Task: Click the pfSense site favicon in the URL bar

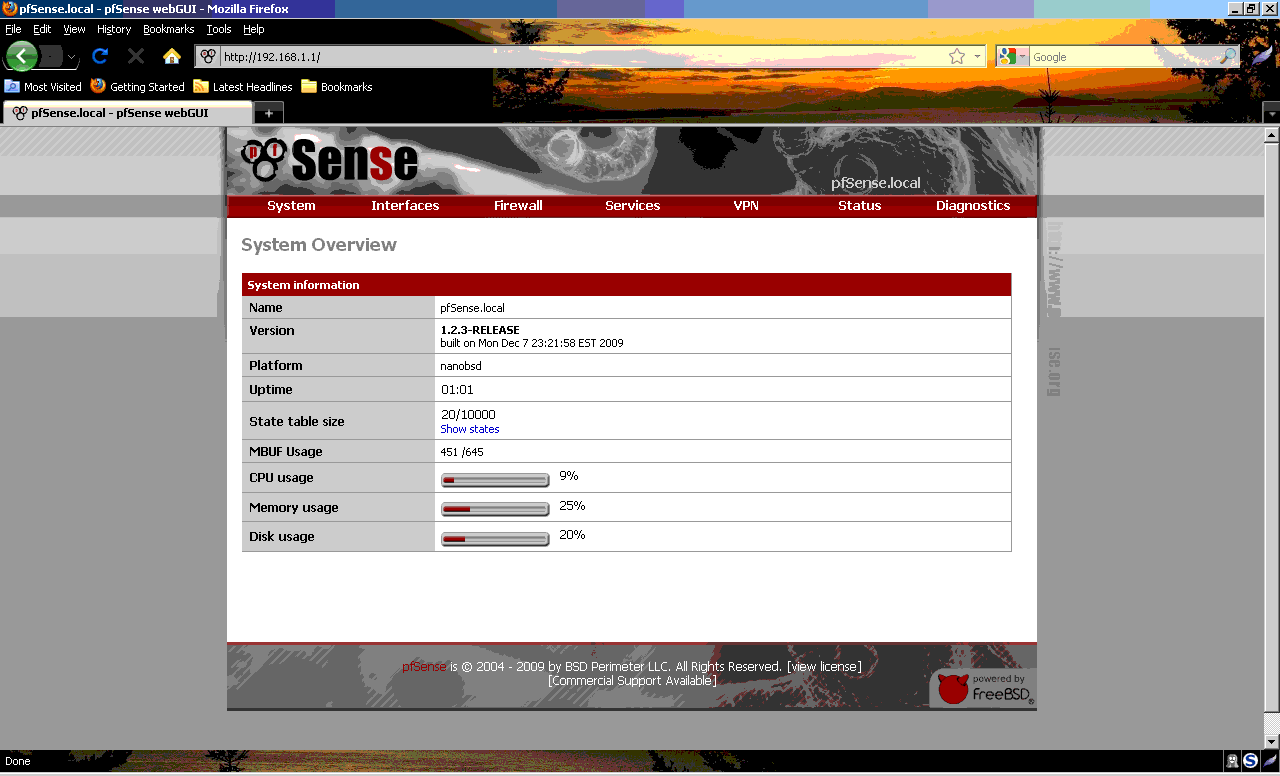Action: pyautogui.click(x=207, y=57)
